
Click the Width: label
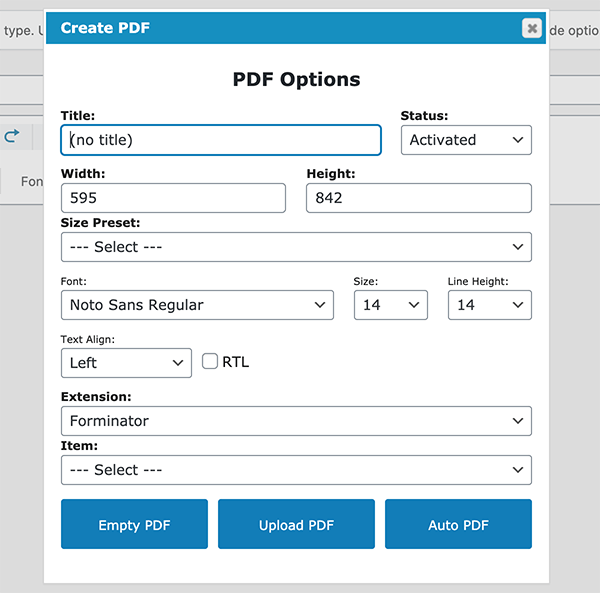[x=83, y=174]
